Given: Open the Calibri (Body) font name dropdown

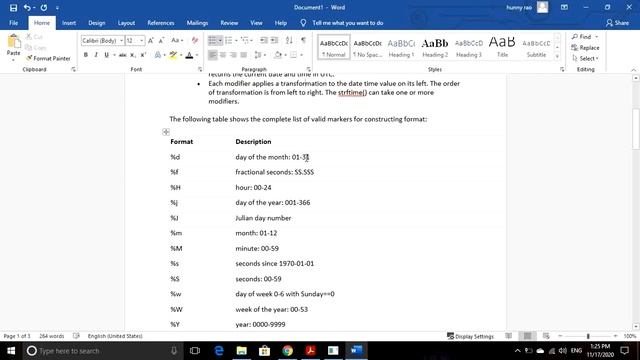Looking at the screenshot, I should 121,41.
